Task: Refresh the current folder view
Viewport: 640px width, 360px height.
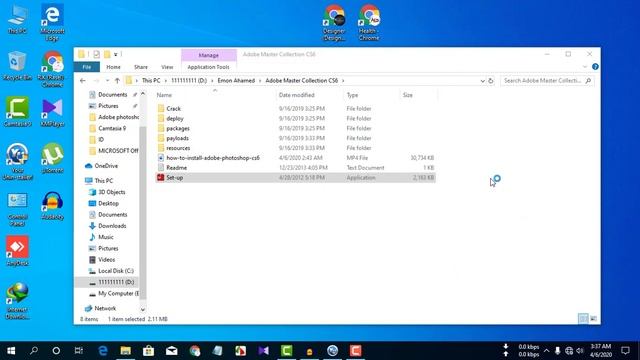Action: 491,81
